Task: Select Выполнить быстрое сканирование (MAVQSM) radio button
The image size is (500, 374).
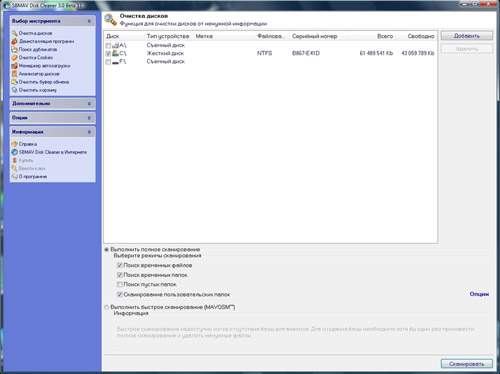Action: [x=107, y=307]
